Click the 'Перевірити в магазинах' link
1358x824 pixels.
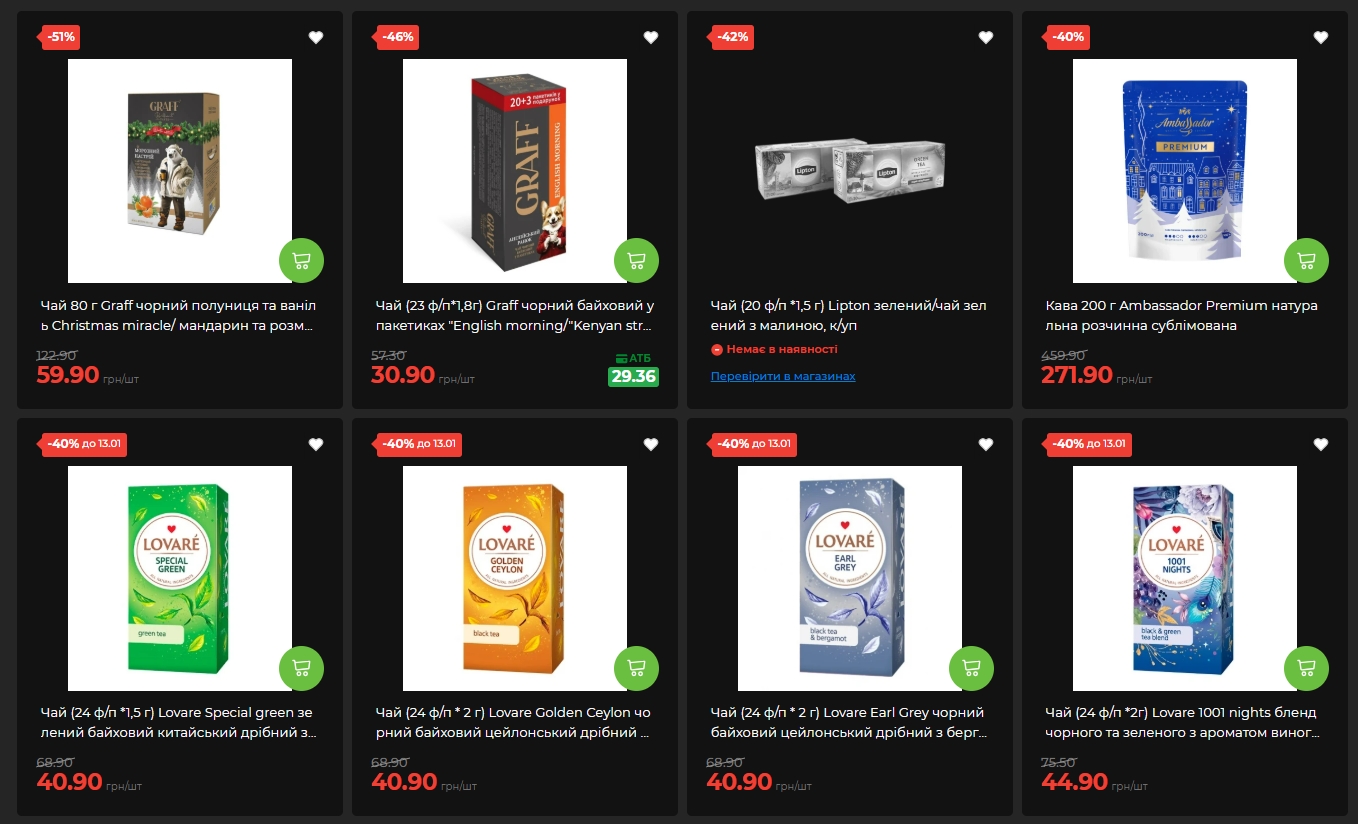click(x=783, y=376)
